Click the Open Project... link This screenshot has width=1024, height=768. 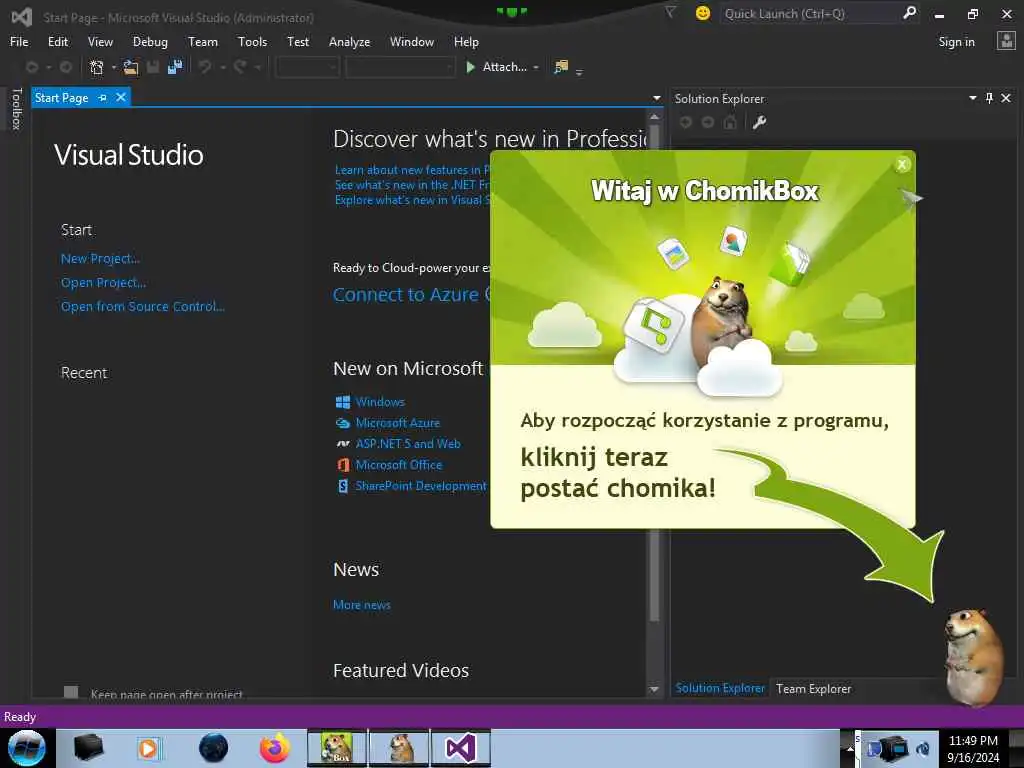103,283
